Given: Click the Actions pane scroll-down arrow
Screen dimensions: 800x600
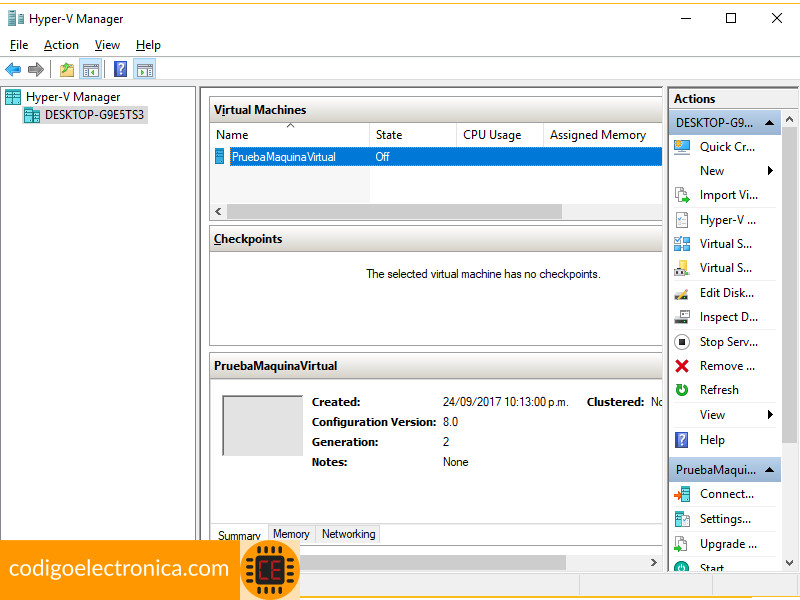Looking at the screenshot, I should (x=789, y=563).
